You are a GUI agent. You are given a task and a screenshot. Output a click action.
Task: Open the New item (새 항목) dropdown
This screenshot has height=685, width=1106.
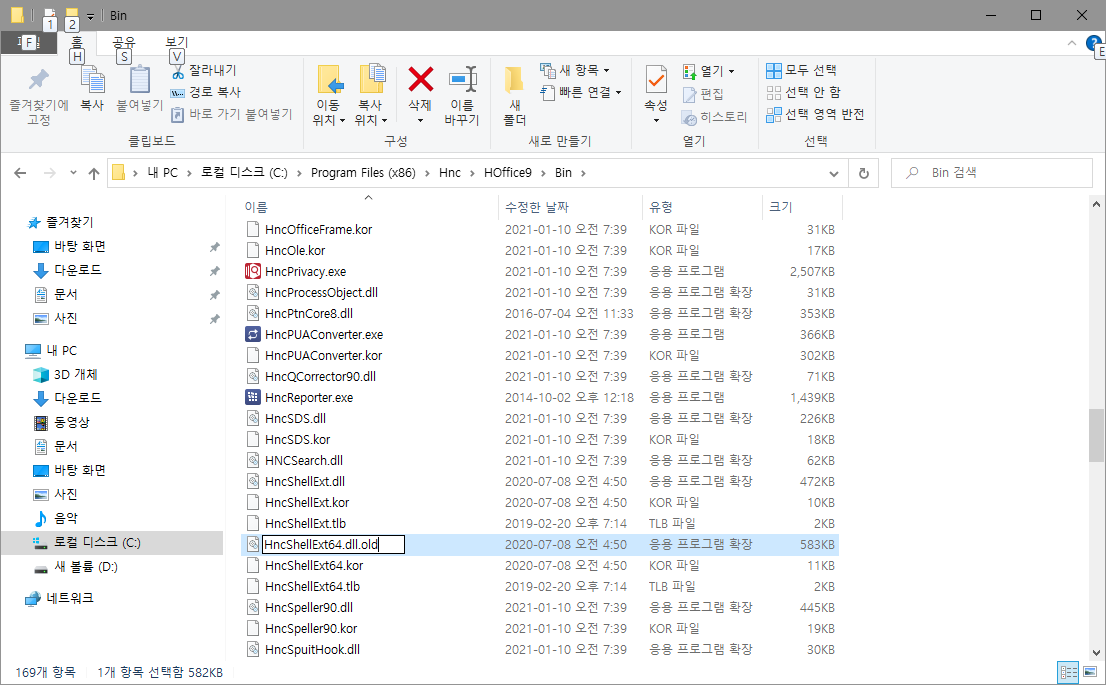tap(576, 71)
